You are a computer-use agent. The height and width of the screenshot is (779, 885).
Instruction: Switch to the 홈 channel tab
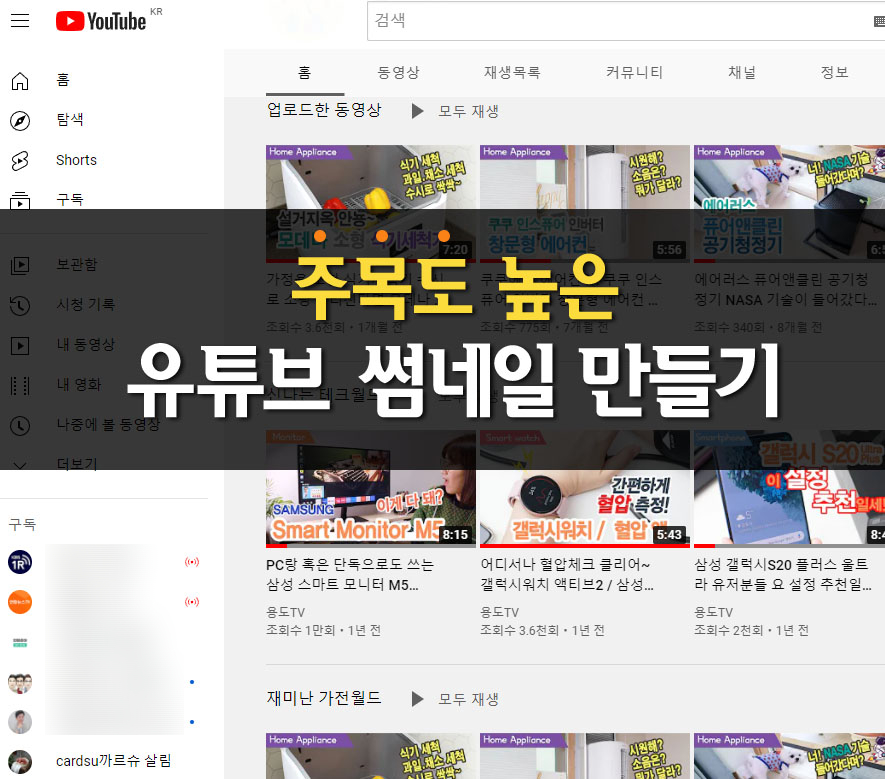tap(305, 72)
